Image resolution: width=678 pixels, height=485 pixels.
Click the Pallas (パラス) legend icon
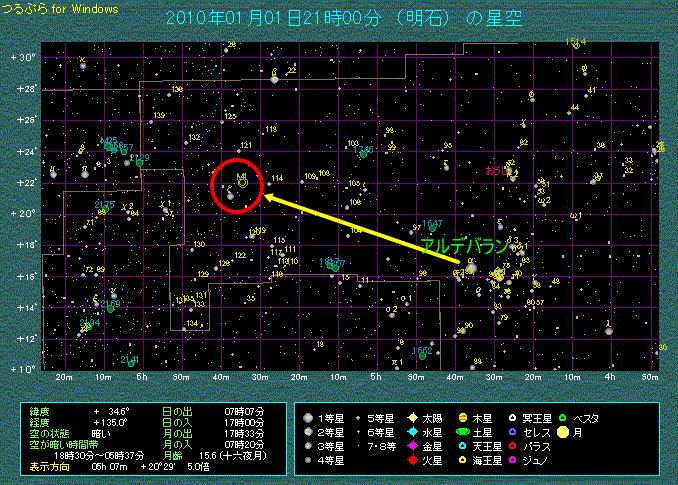pyautogui.click(x=511, y=447)
